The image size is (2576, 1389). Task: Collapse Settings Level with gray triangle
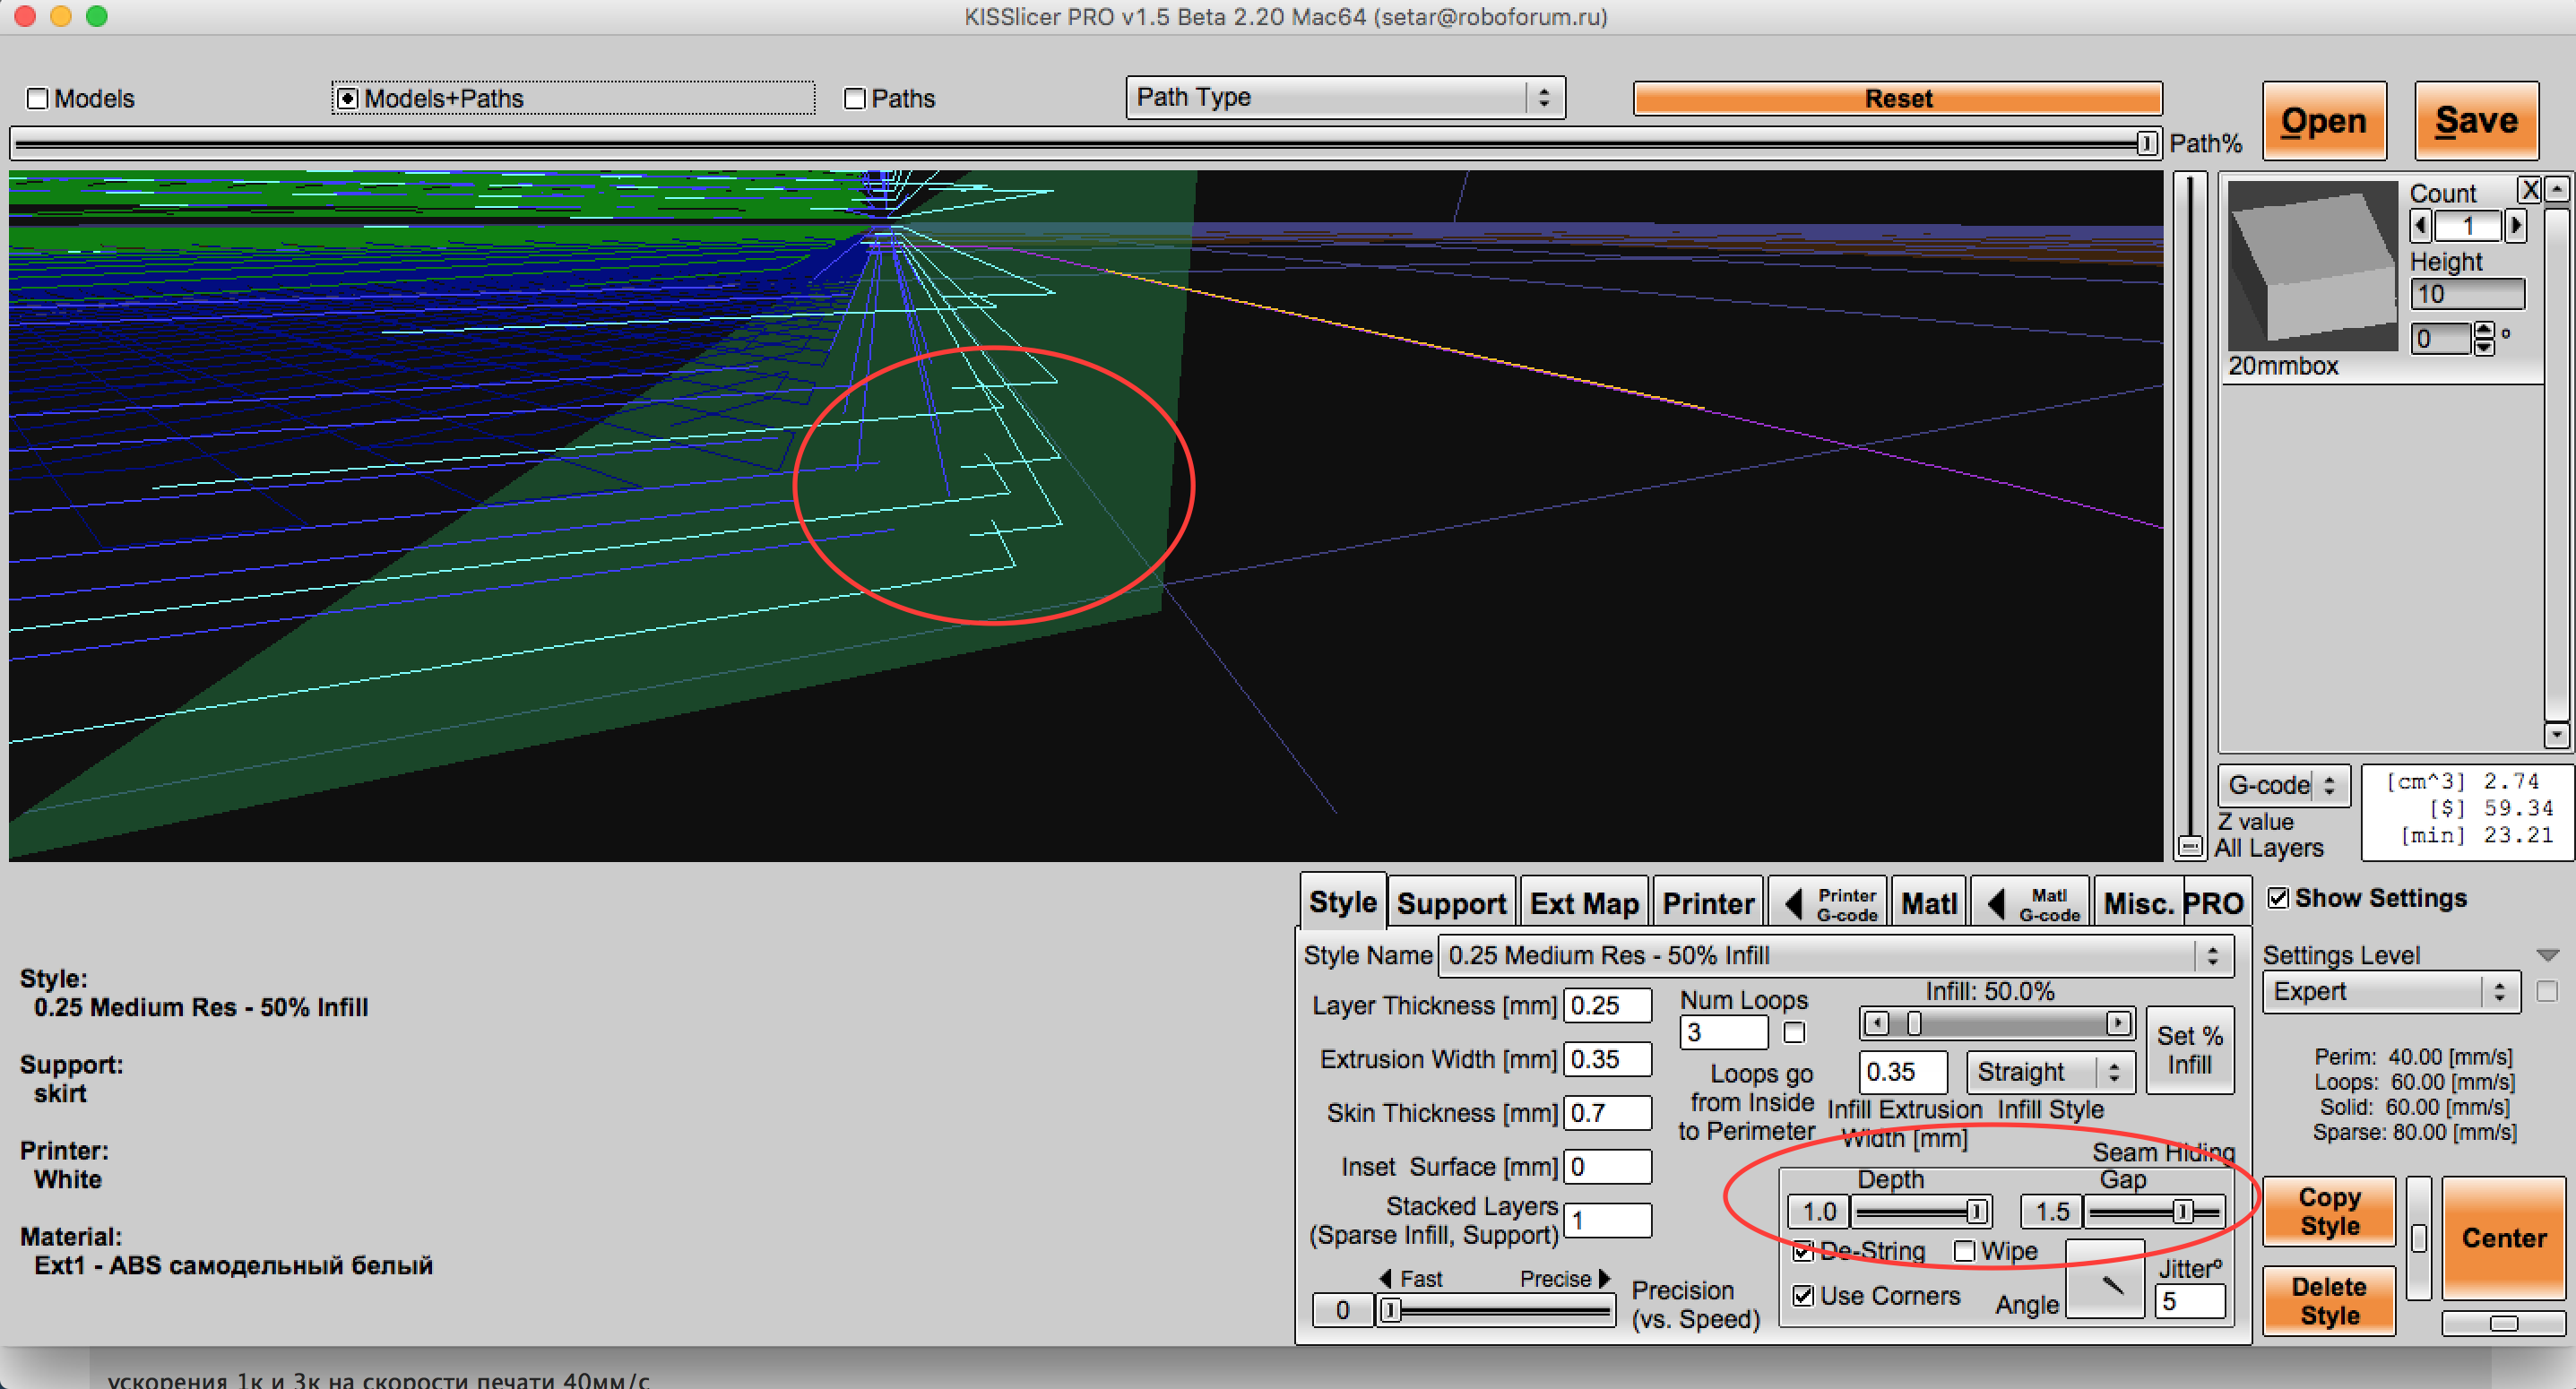click(2547, 955)
